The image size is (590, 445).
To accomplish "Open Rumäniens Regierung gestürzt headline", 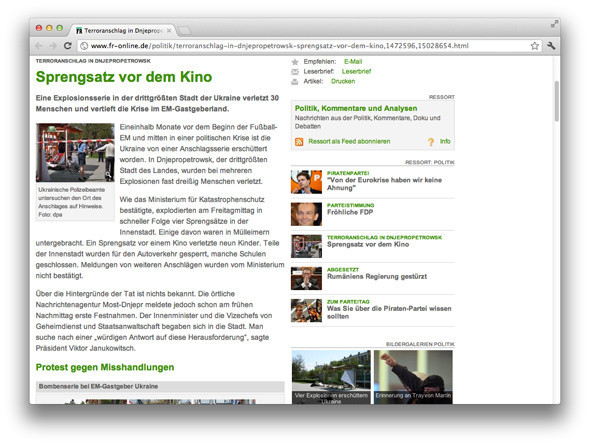I will pos(377,276).
